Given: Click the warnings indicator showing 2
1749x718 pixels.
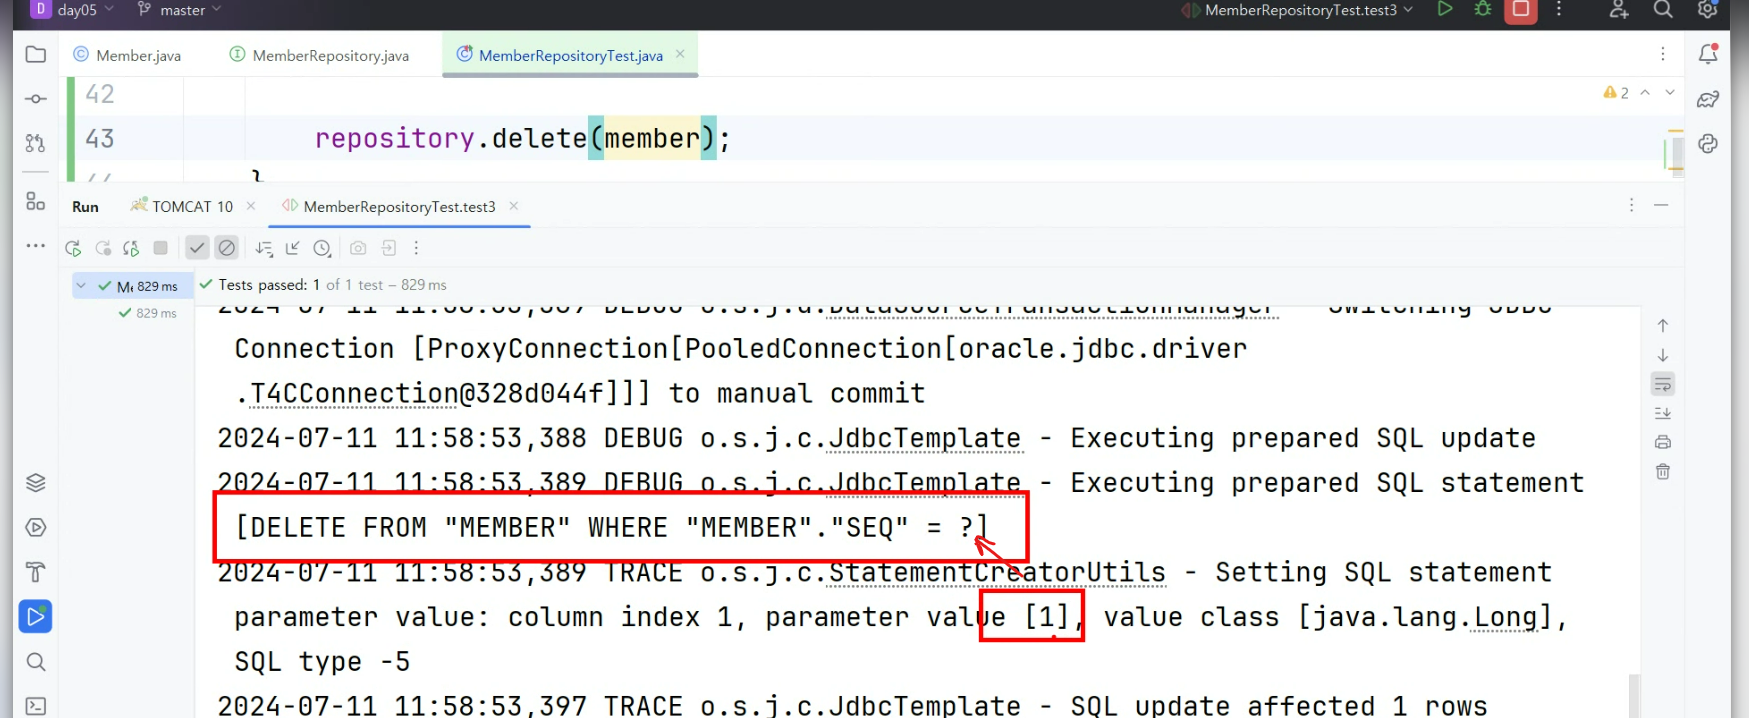Looking at the screenshot, I should (x=1616, y=92).
